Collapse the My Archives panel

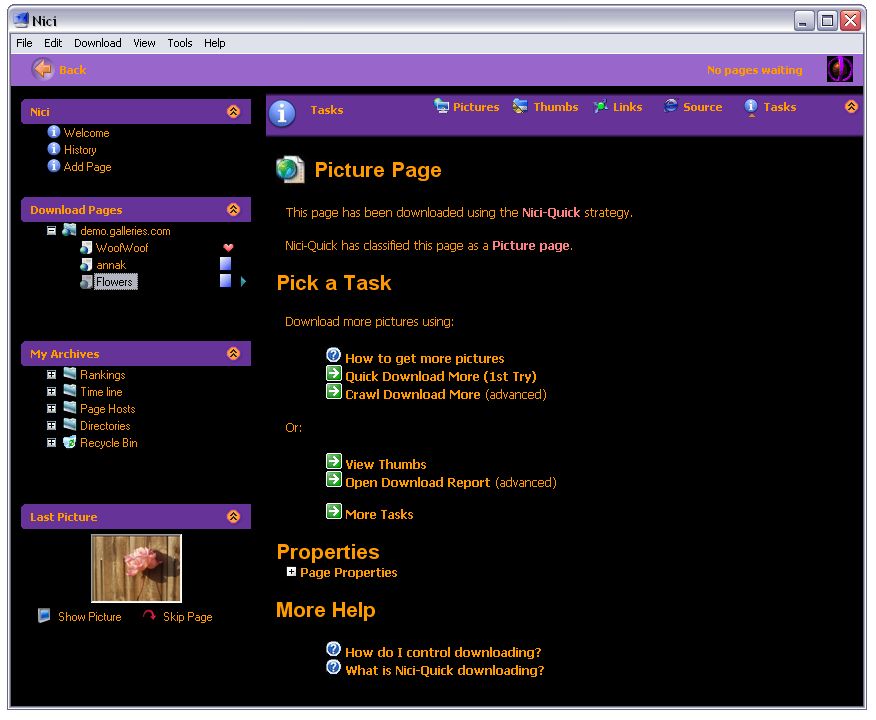pyautogui.click(x=234, y=353)
